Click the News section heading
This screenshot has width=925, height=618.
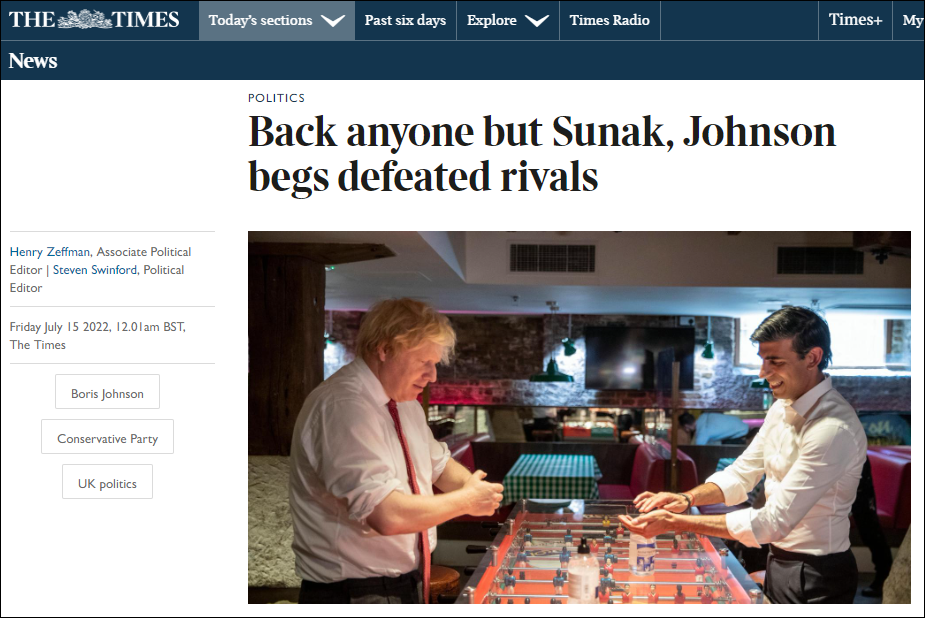[x=33, y=61]
